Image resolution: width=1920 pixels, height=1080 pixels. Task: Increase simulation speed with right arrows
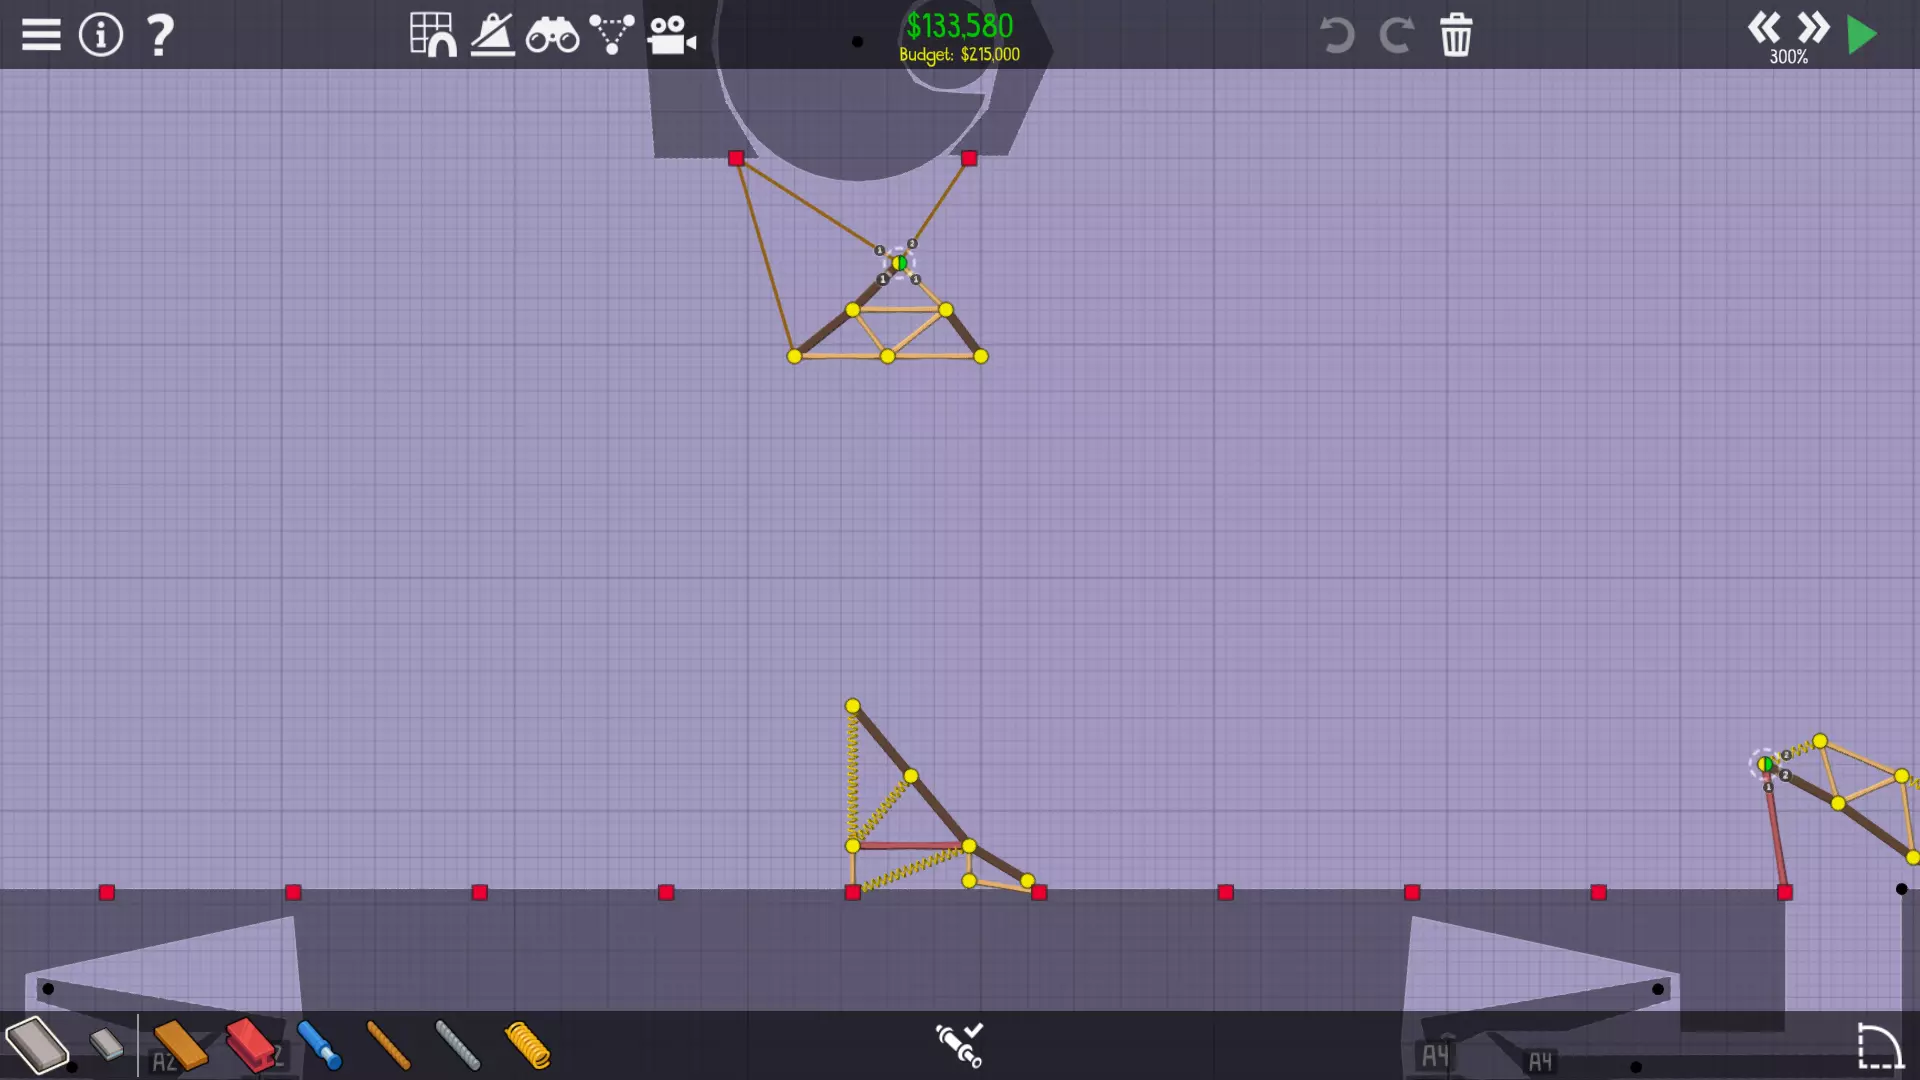pyautogui.click(x=1812, y=27)
